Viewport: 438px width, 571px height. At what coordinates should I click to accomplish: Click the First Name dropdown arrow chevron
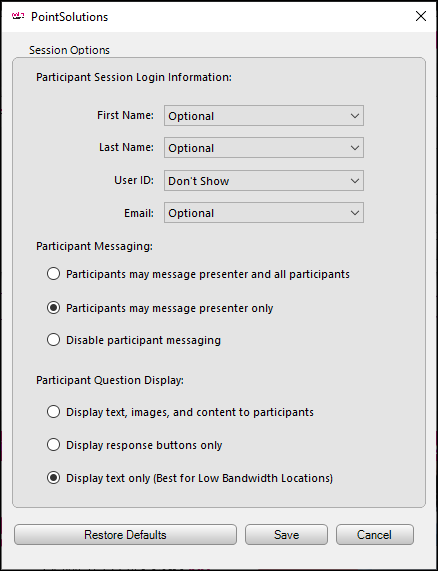click(355, 116)
